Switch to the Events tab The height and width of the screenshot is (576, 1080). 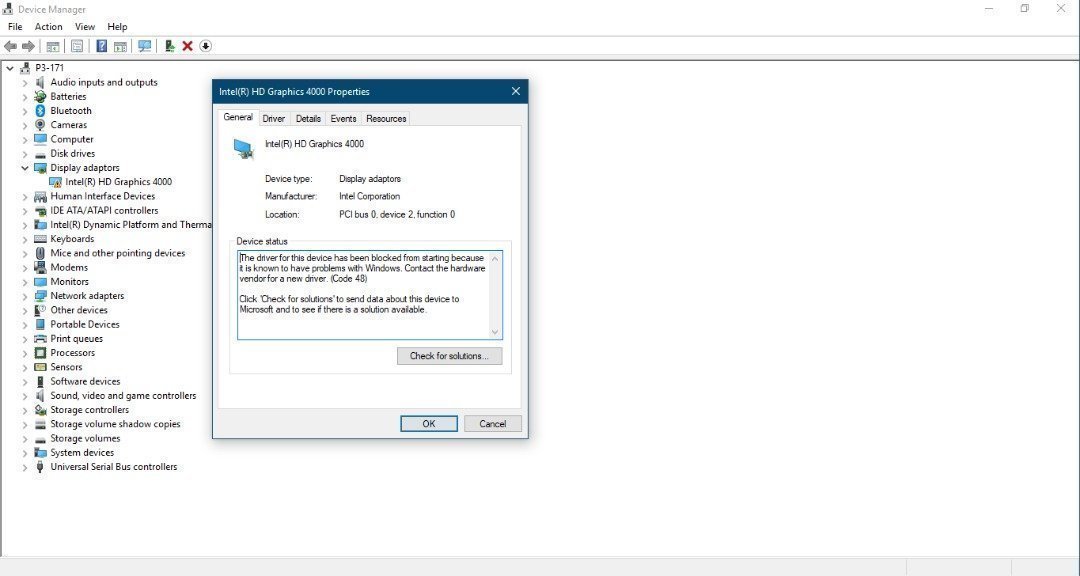pos(343,119)
